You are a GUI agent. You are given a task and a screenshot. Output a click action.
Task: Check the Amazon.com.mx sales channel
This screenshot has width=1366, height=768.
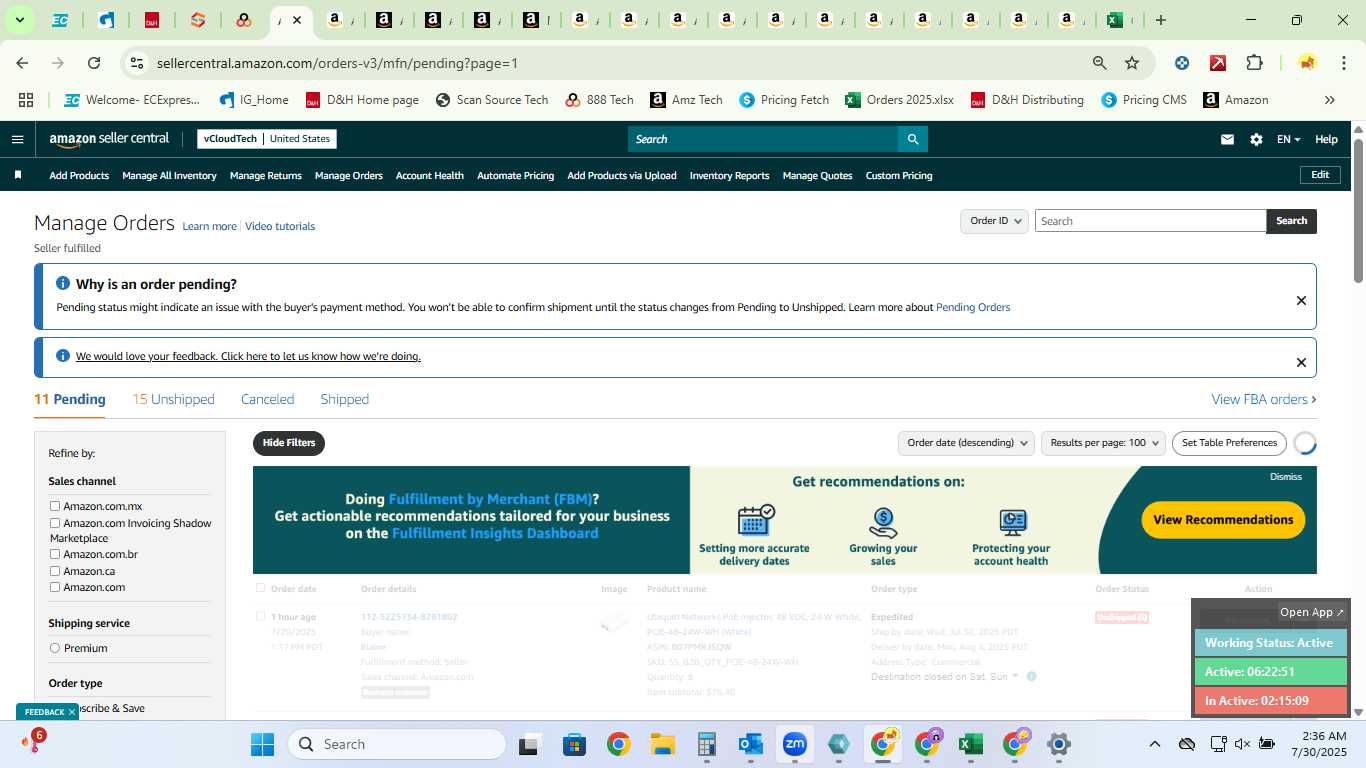[55, 506]
